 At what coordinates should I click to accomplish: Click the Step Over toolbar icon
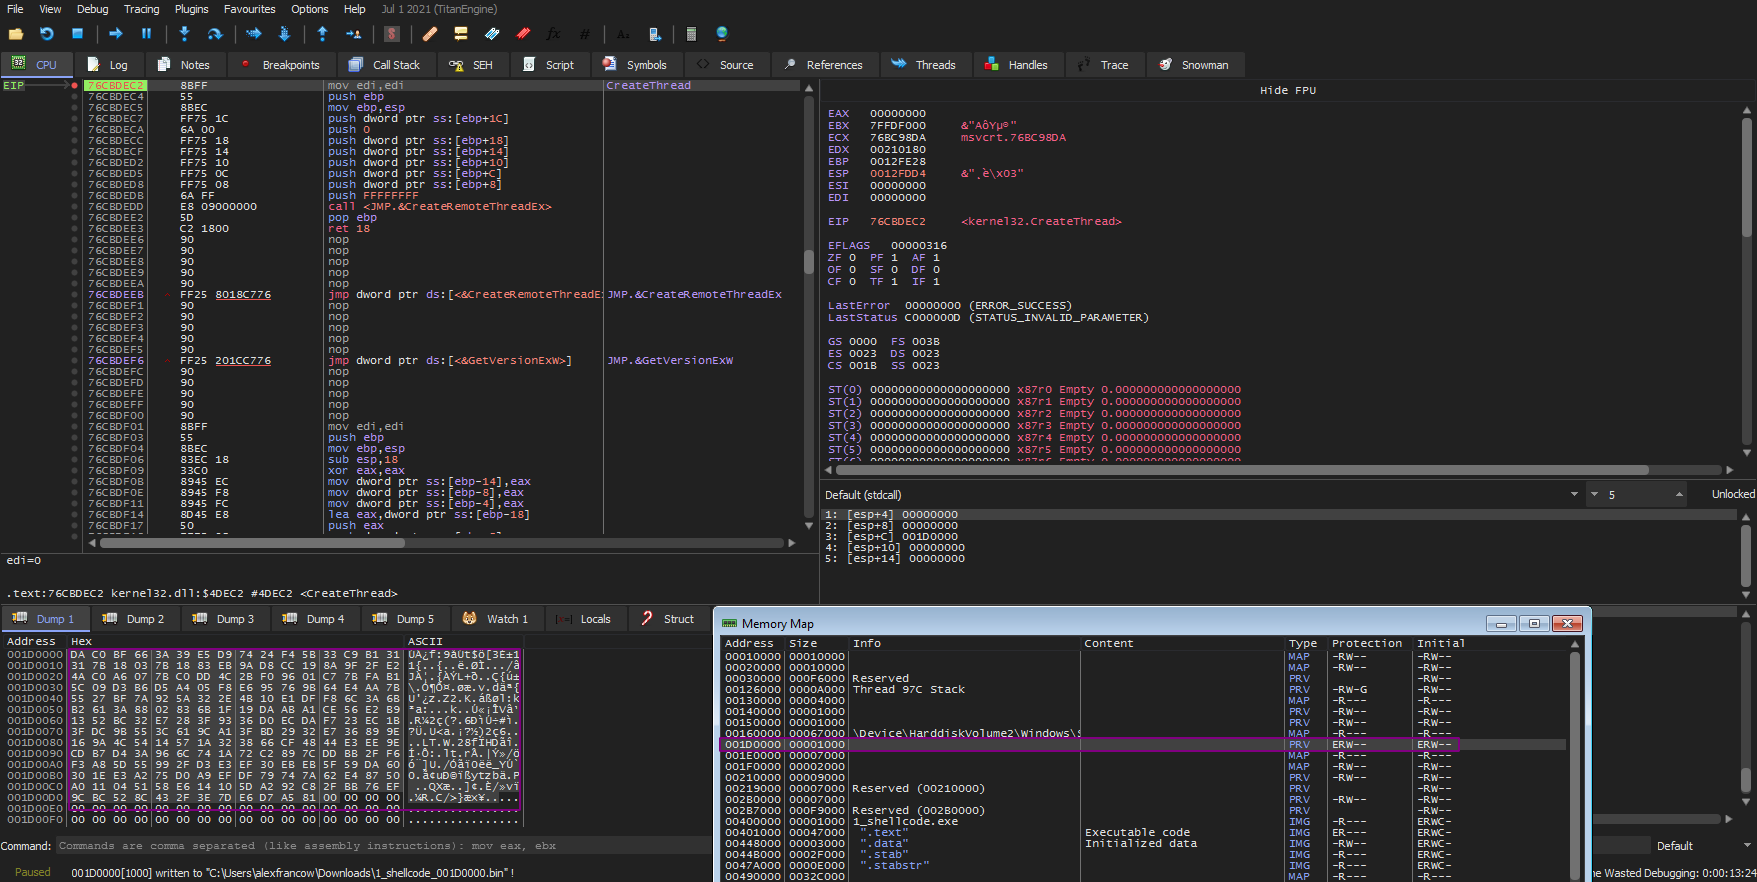[214, 34]
